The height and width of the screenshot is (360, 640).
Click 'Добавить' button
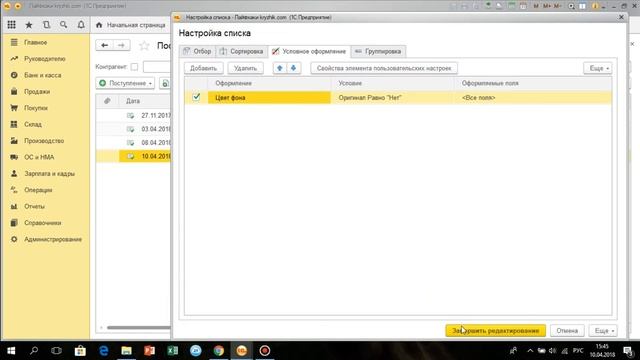(x=203, y=68)
